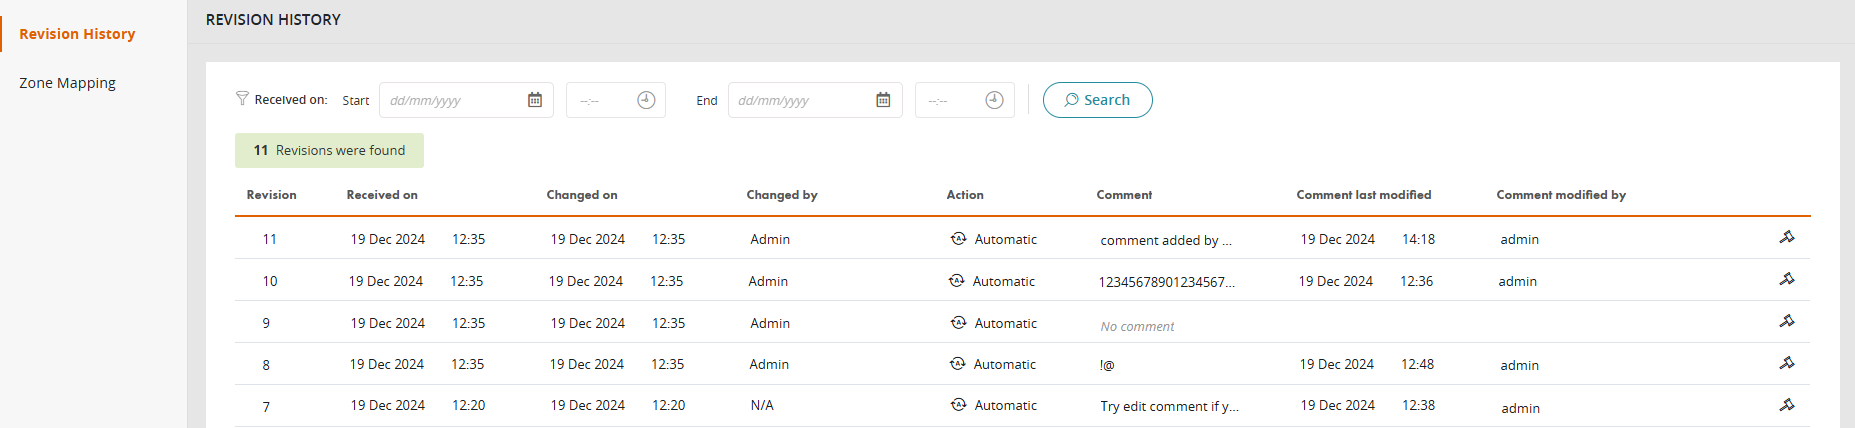Switch to Zone Mapping in the sidebar
Viewport: 1855px width, 428px height.
click(x=67, y=83)
